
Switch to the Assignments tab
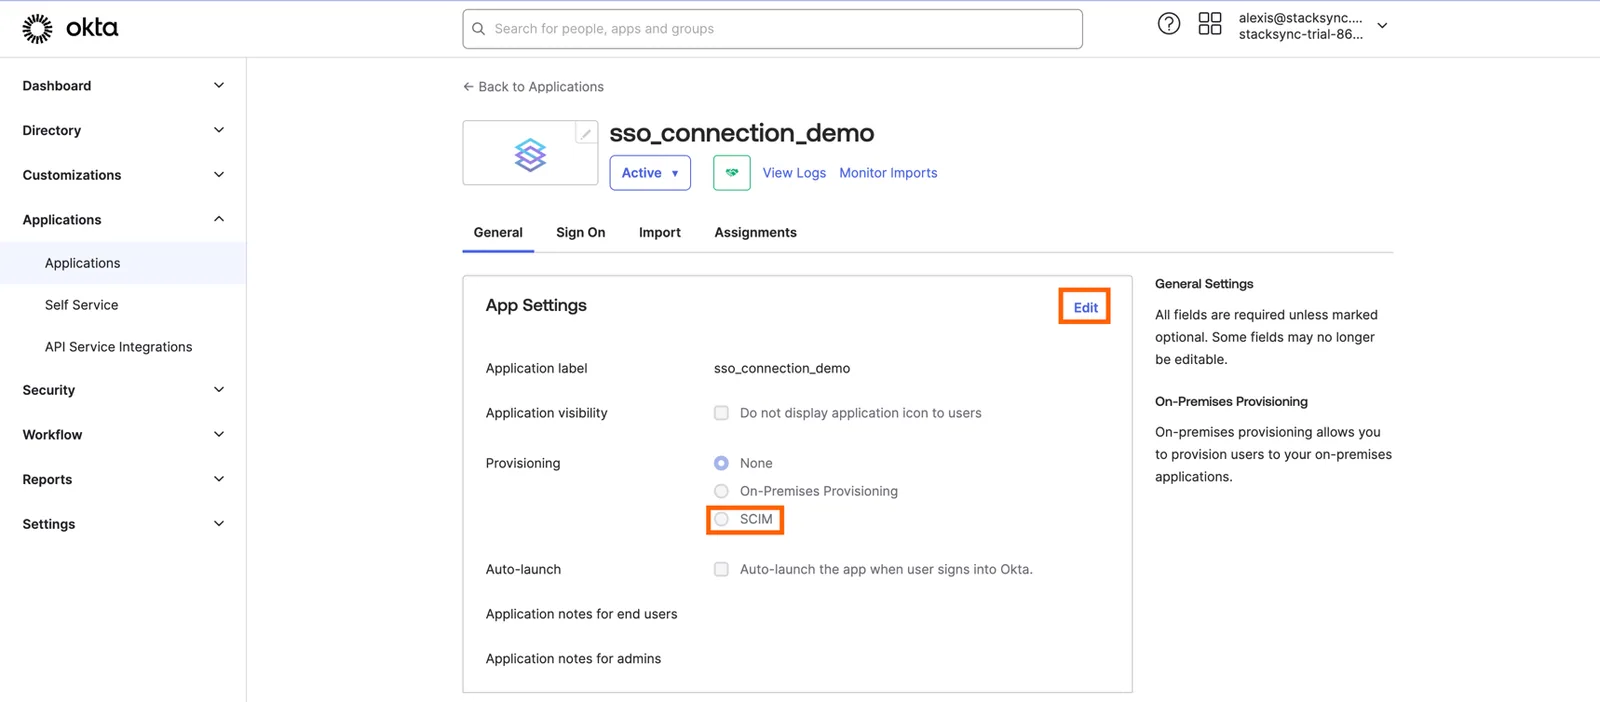click(x=756, y=232)
